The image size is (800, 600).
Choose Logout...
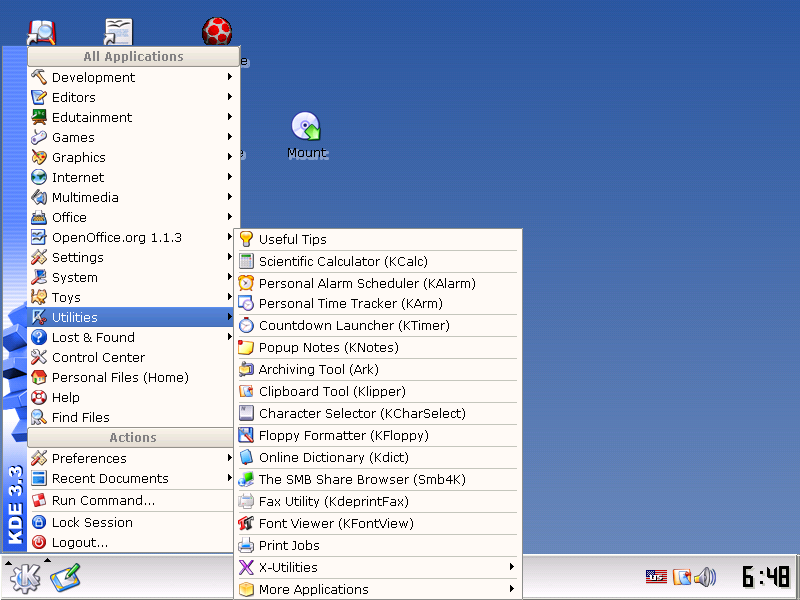click(131, 542)
